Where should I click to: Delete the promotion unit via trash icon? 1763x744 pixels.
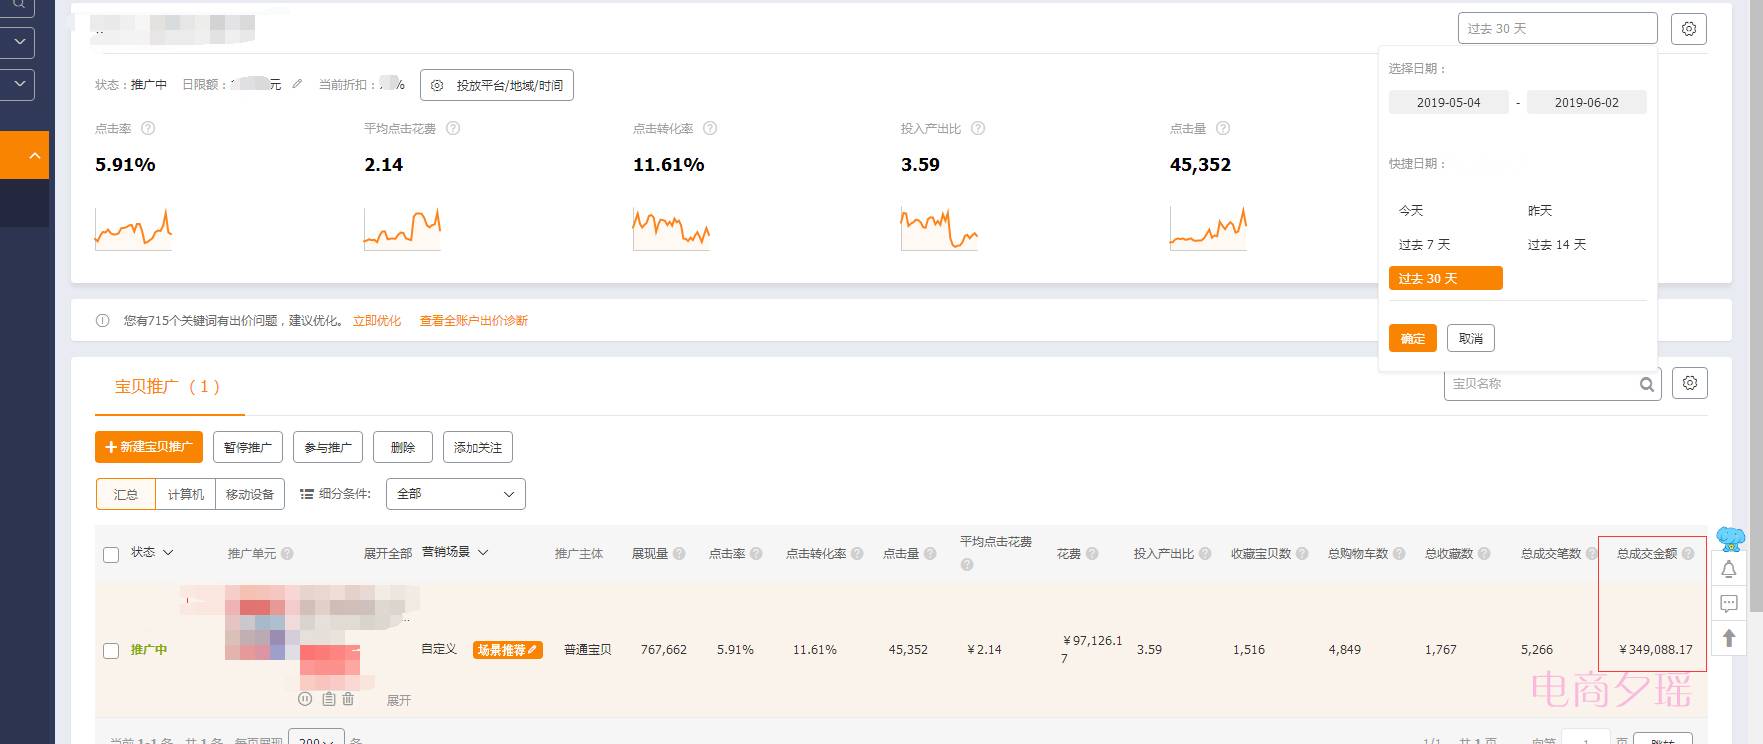[348, 699]
